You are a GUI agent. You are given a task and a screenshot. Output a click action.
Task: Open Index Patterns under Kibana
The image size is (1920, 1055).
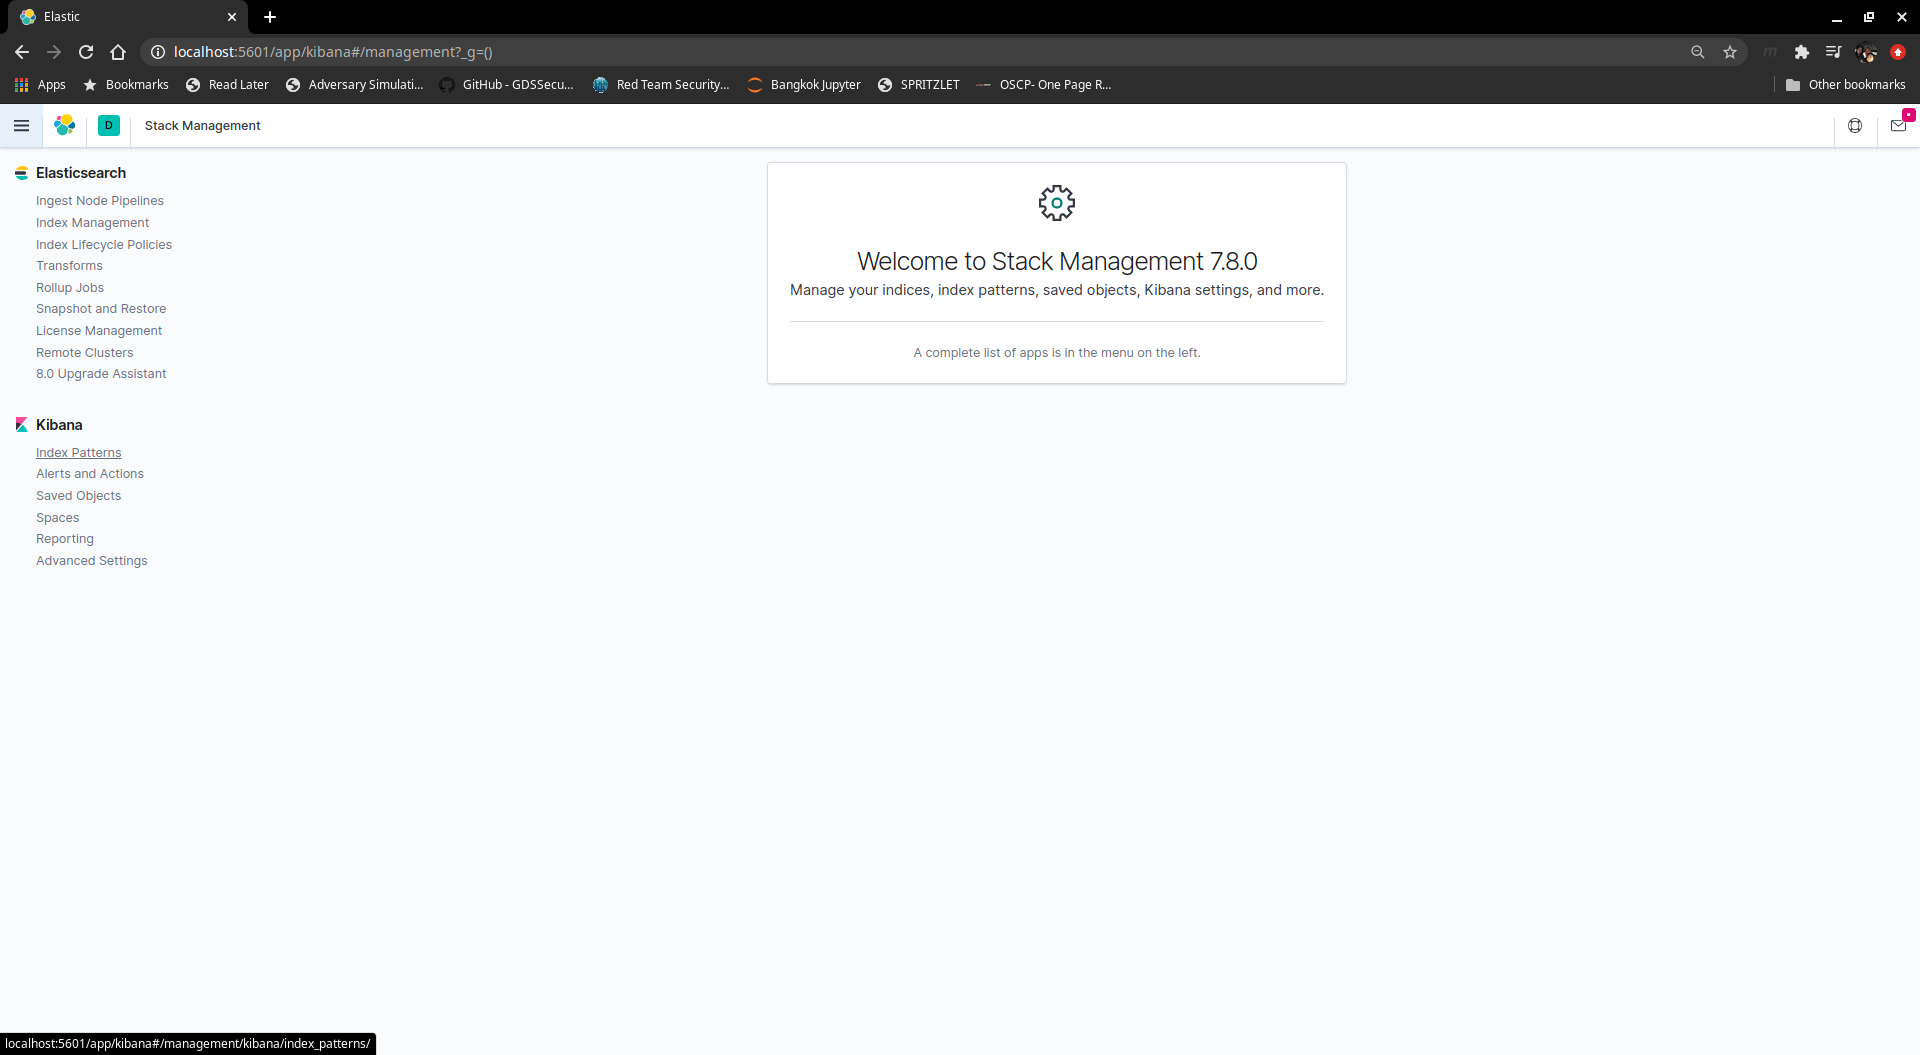coord(78,453)
